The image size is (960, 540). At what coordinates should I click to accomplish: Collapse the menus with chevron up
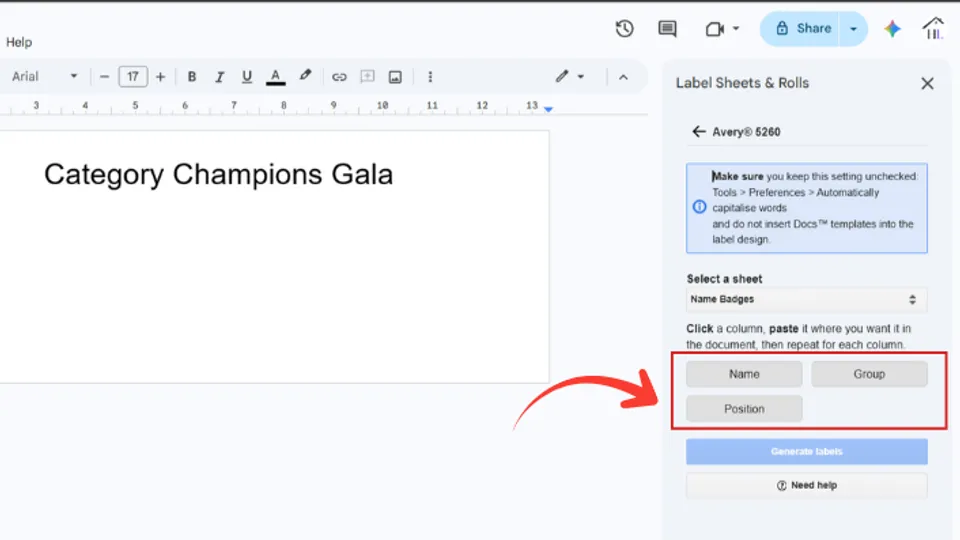(x=623, y=77)
